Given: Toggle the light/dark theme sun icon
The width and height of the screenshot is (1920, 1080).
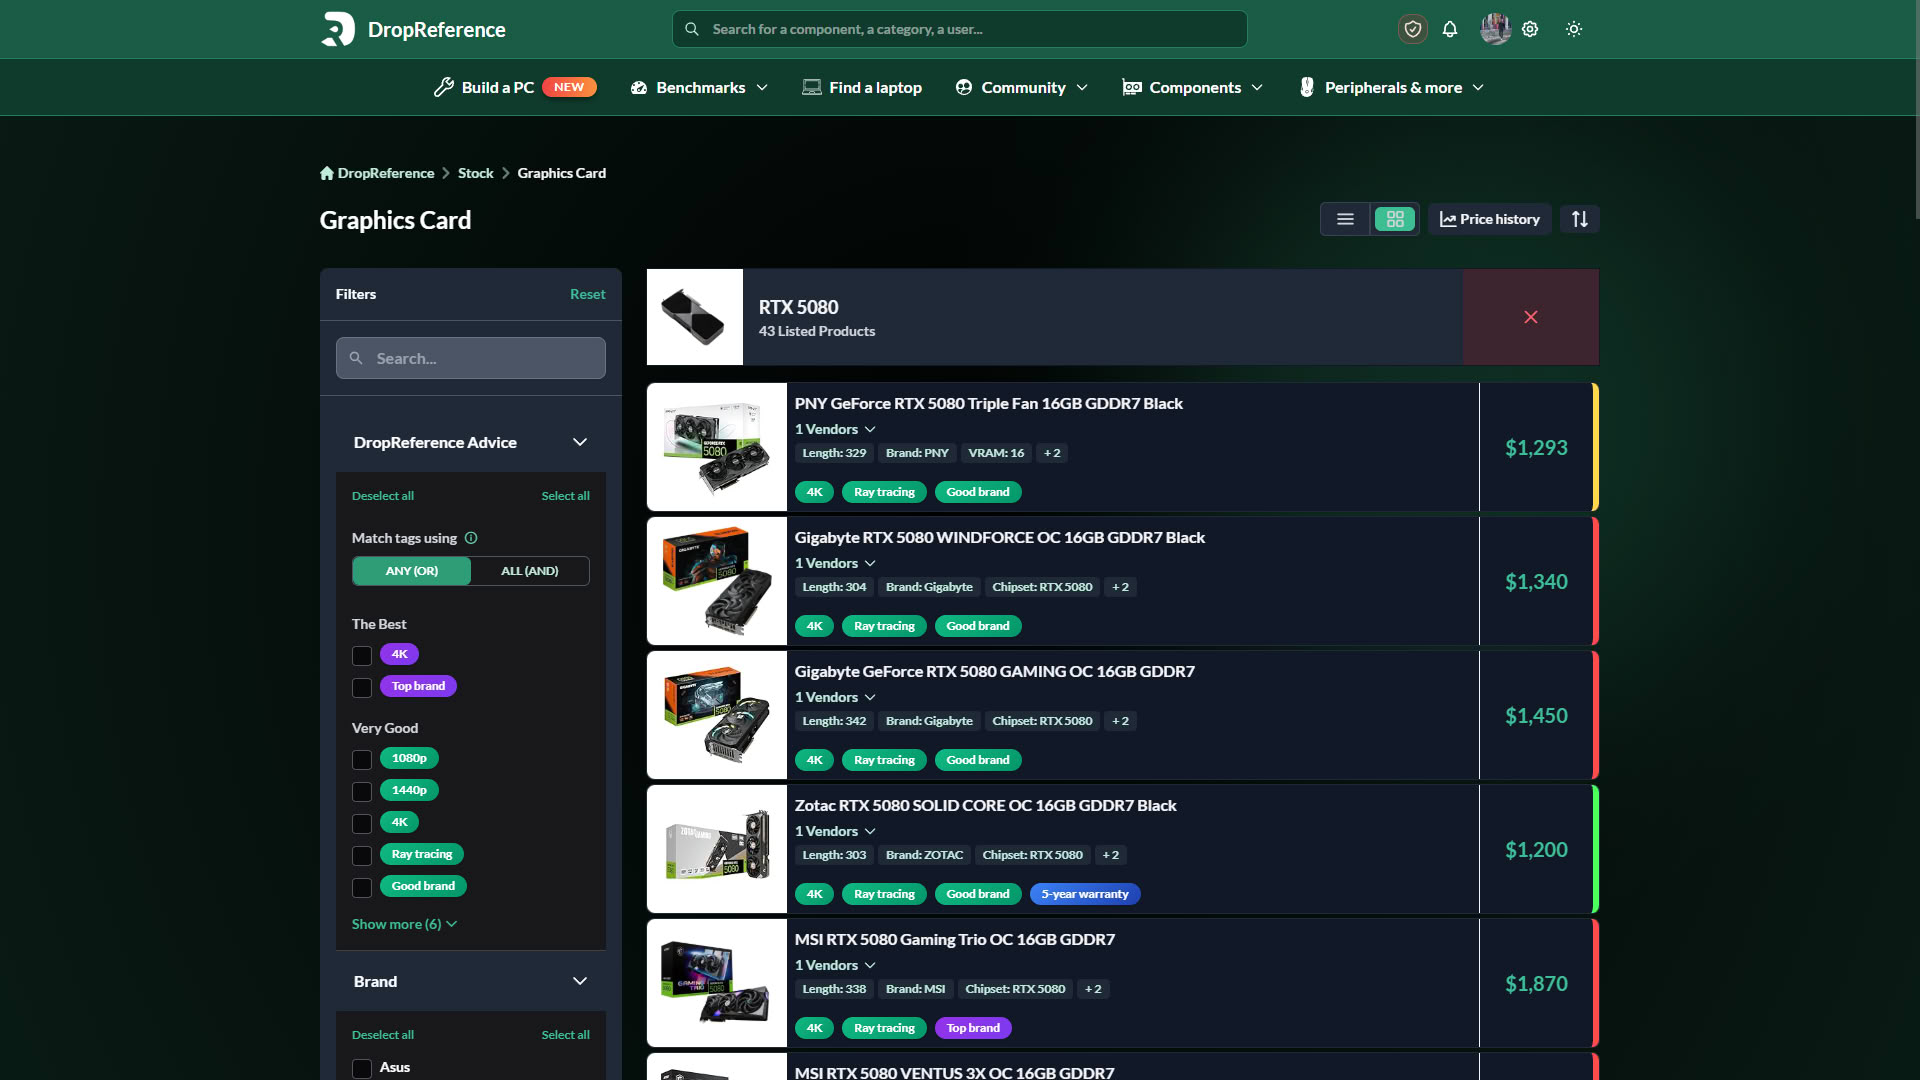Looking at the screenshot, I should point(1574,29).
